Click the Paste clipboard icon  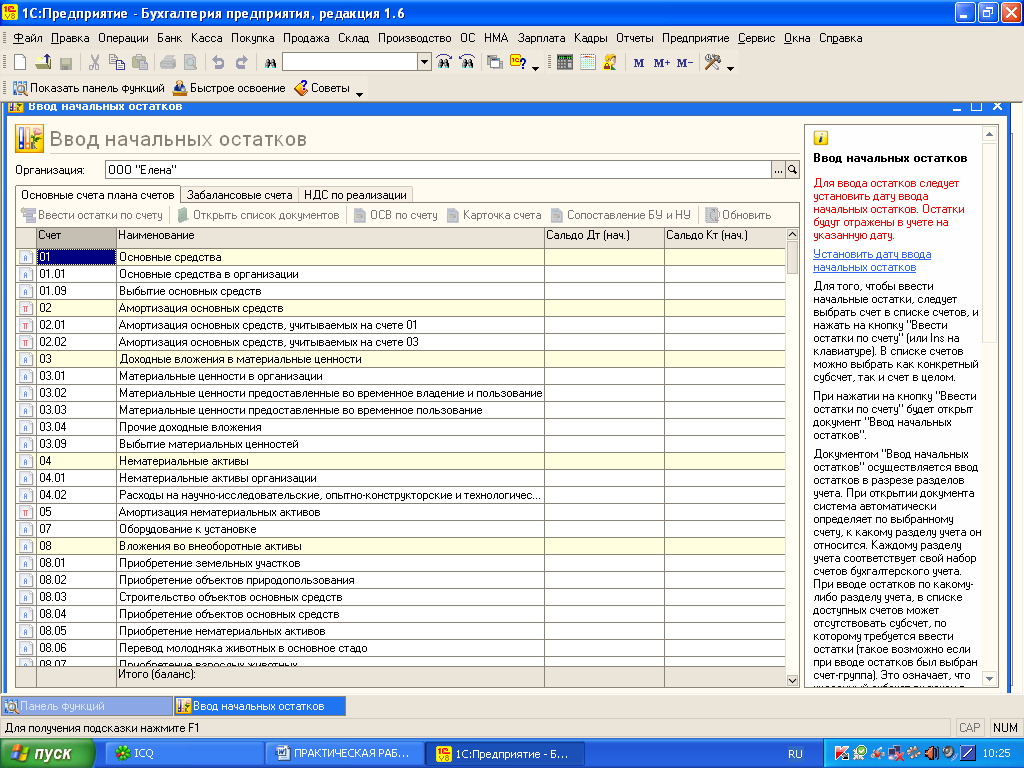point(139,63)
